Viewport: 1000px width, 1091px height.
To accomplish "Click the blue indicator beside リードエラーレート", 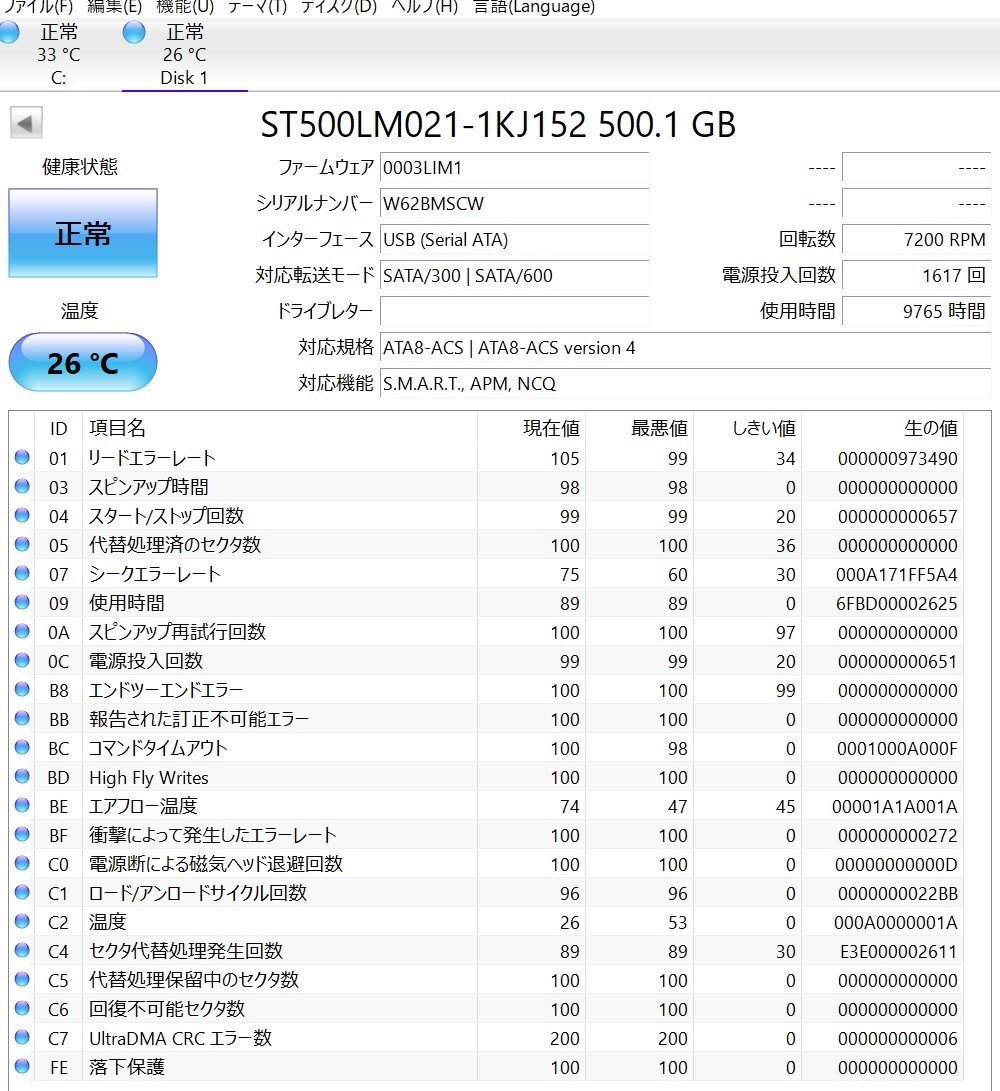I will [x=22, y=458].
